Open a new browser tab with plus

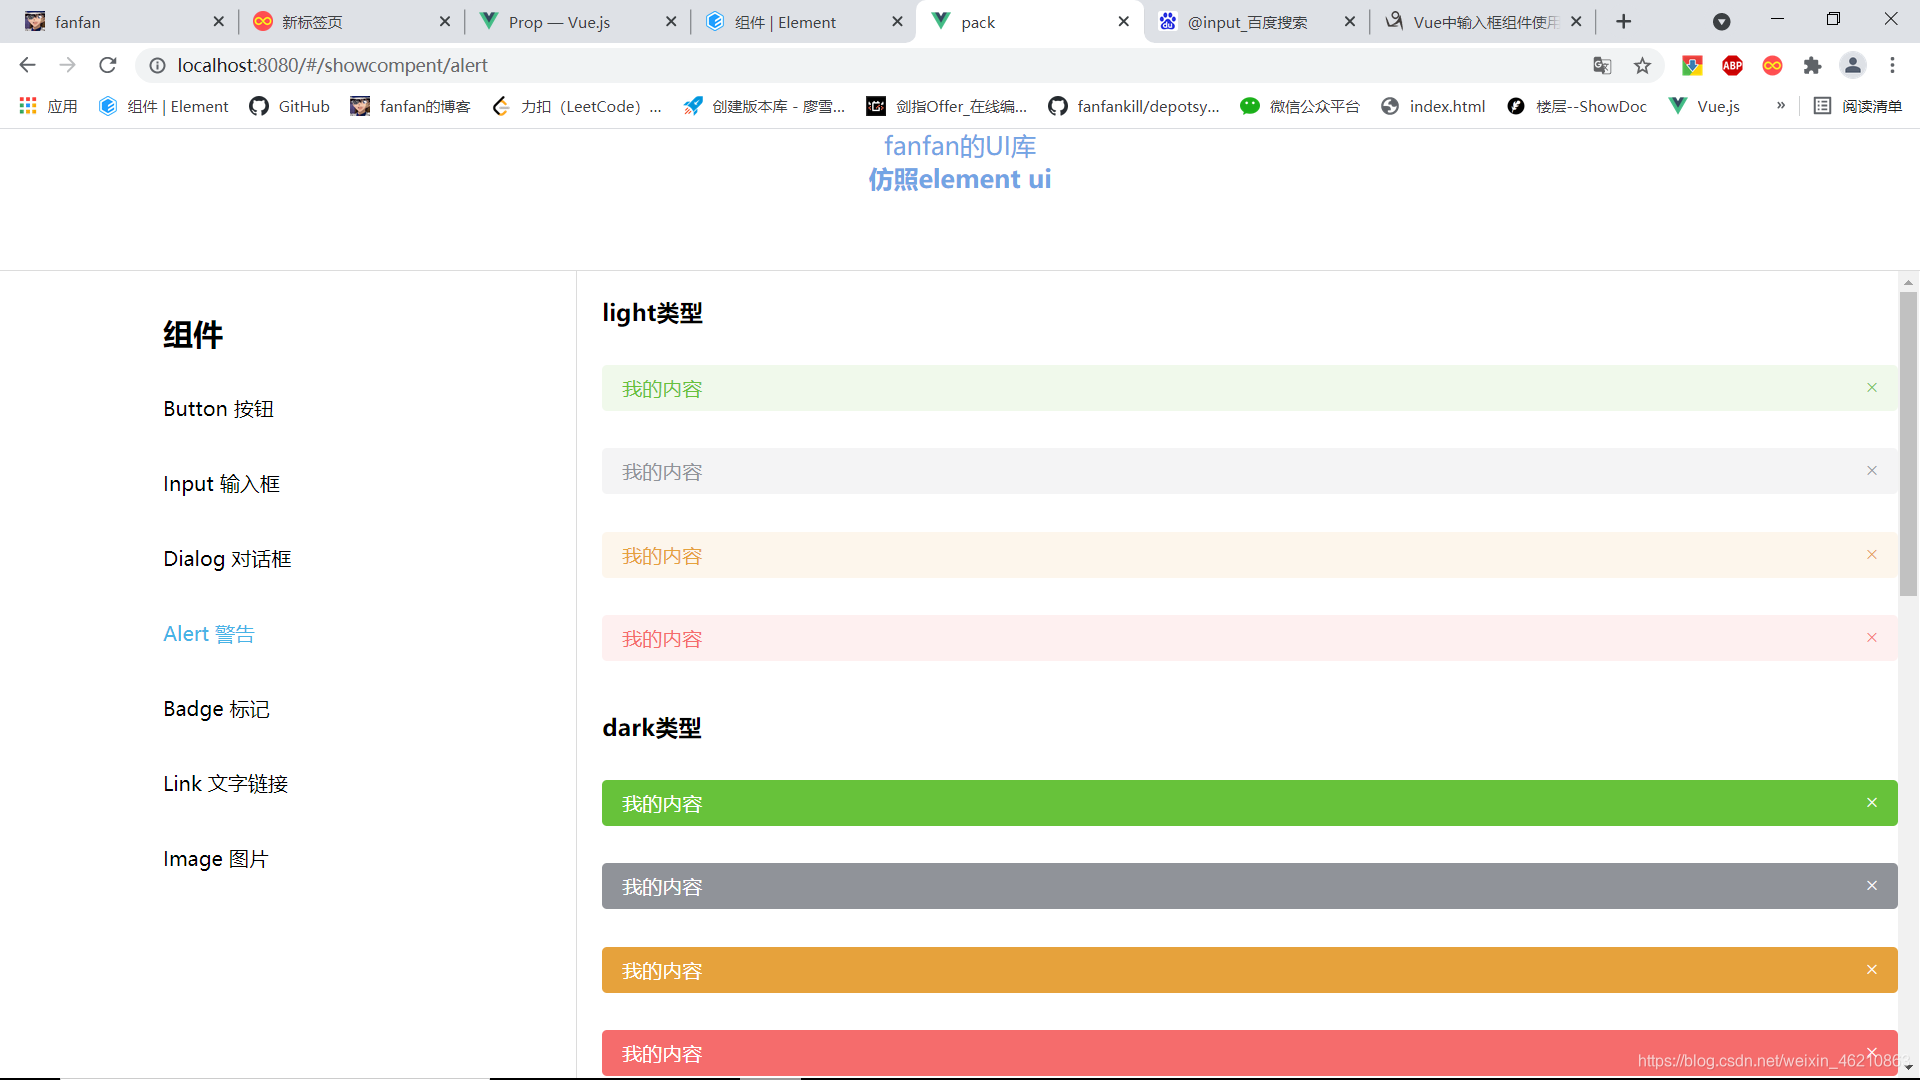(1623, 21)
